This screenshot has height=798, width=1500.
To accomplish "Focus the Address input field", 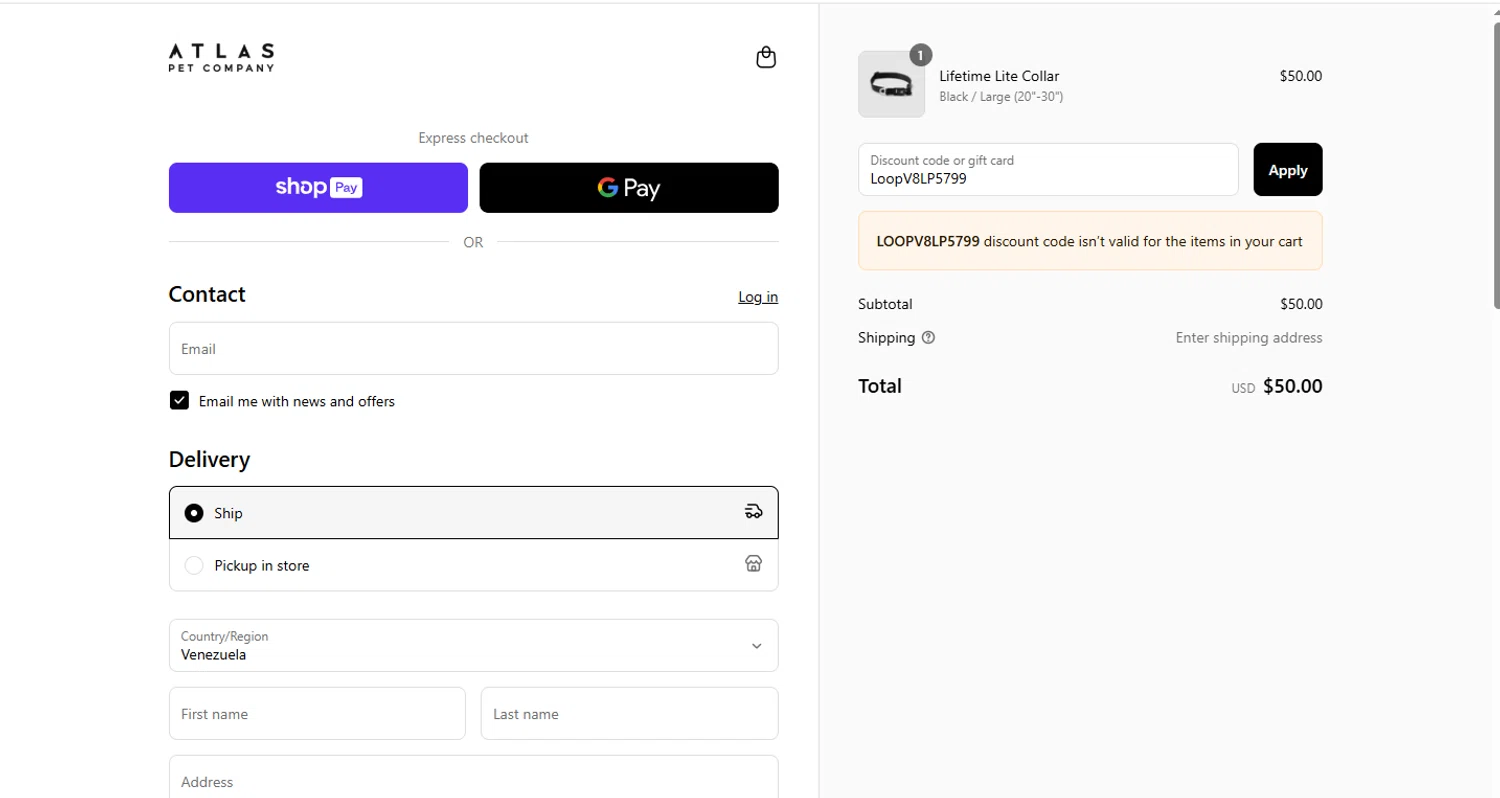I will pos(474,779).
